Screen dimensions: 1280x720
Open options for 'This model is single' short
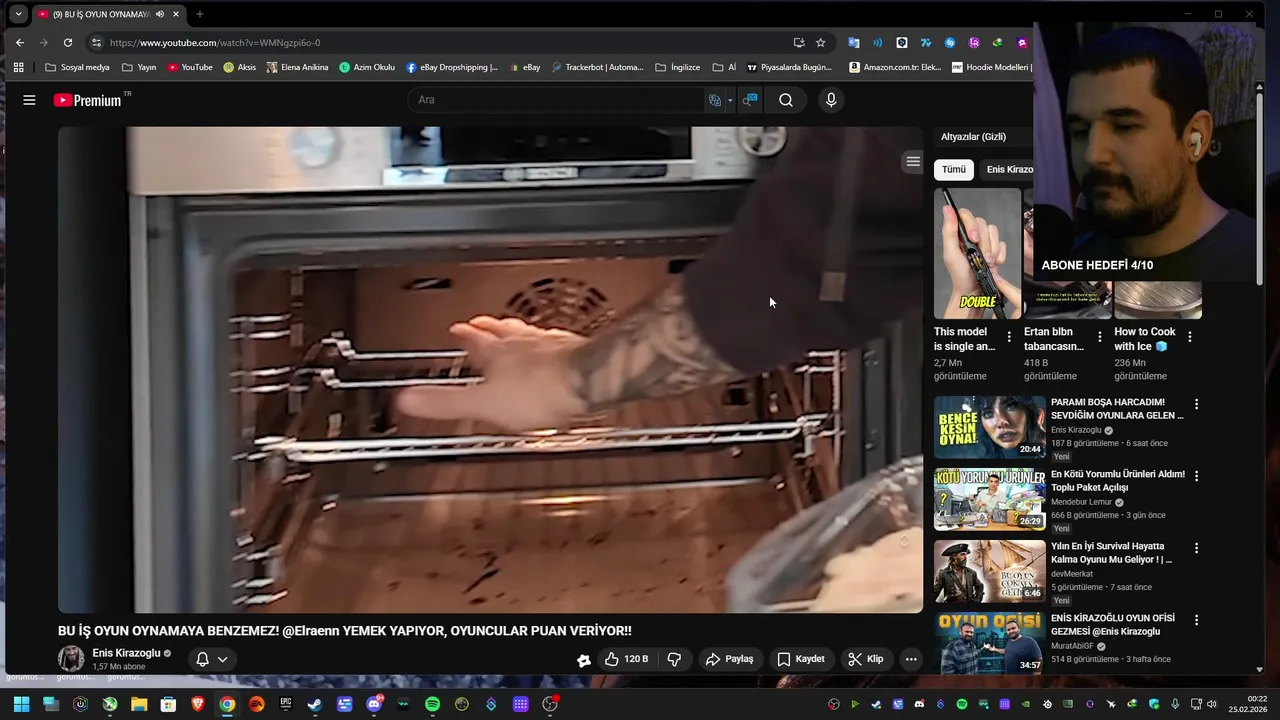click(1009, 337)
